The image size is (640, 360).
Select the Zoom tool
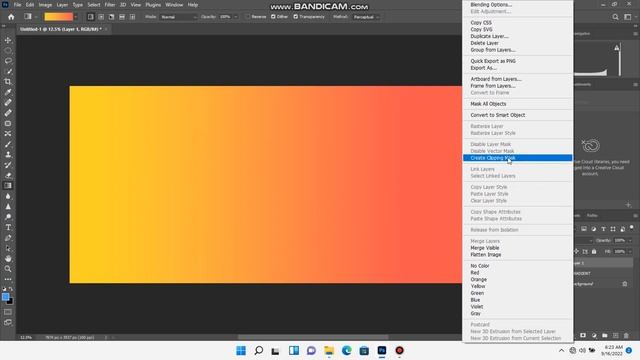8,269
